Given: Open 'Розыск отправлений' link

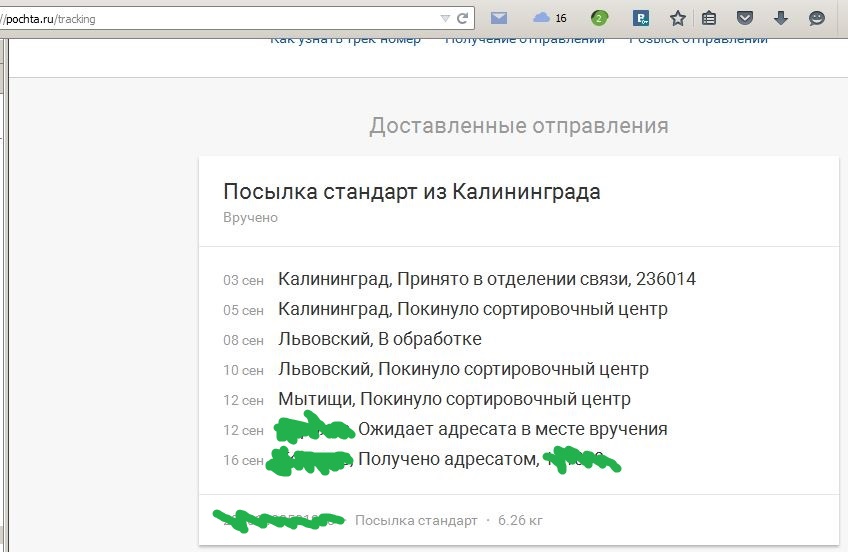Looking at the screenshot, I should [x=698, y=40].
